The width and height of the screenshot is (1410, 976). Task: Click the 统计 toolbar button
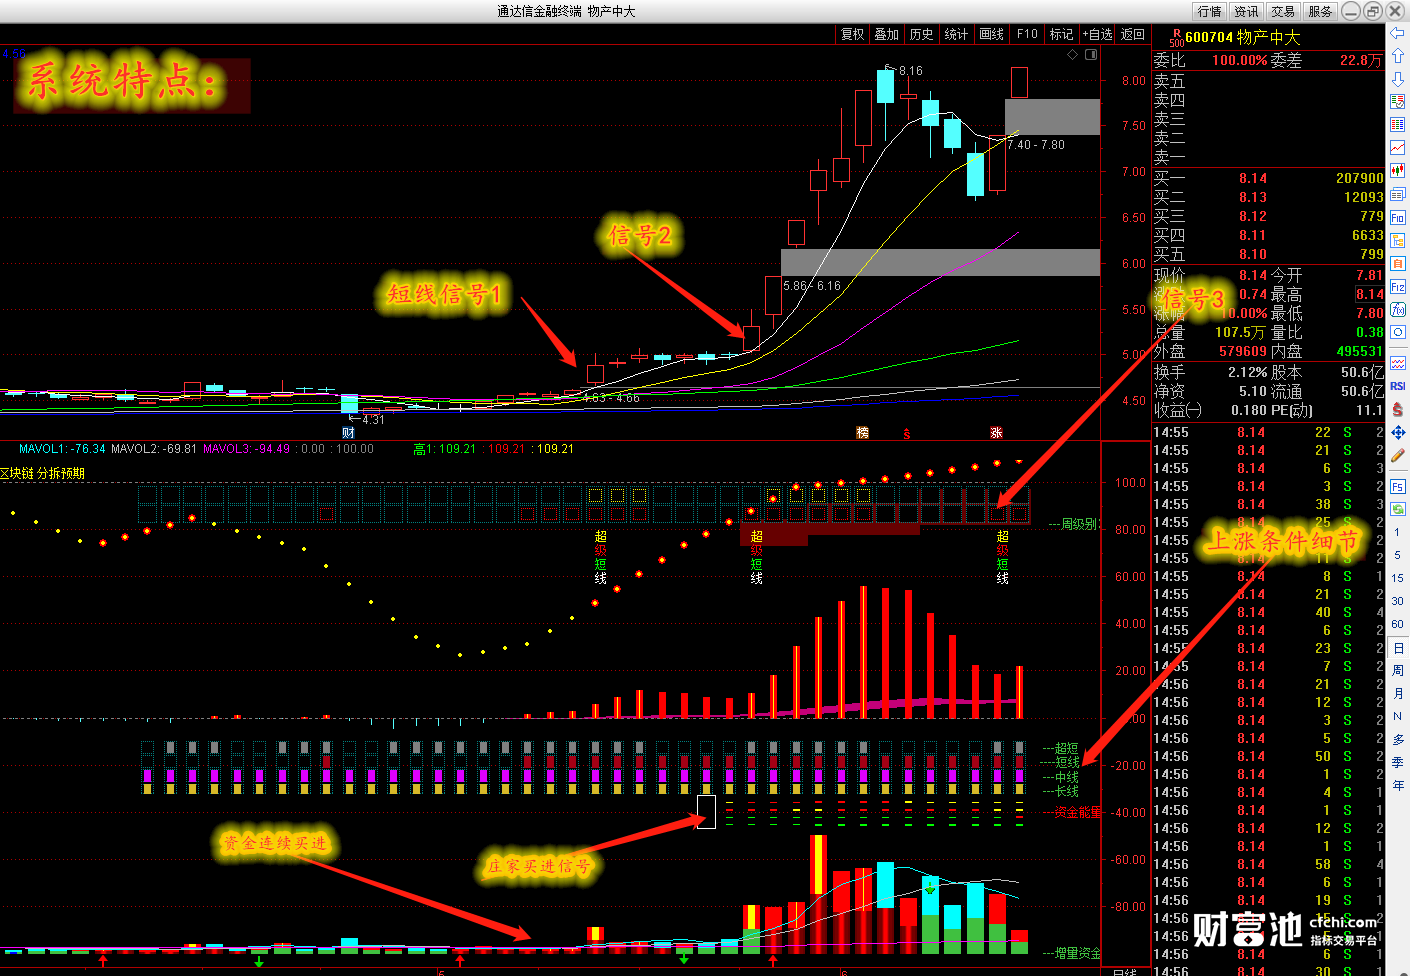click(x=957, y=34)
